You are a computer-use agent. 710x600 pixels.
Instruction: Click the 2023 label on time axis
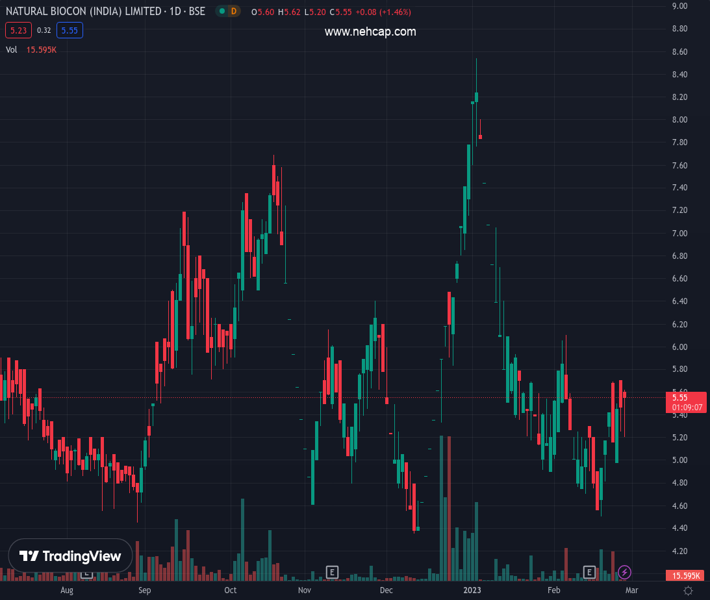pyautogui.click(x=474, y=591)
